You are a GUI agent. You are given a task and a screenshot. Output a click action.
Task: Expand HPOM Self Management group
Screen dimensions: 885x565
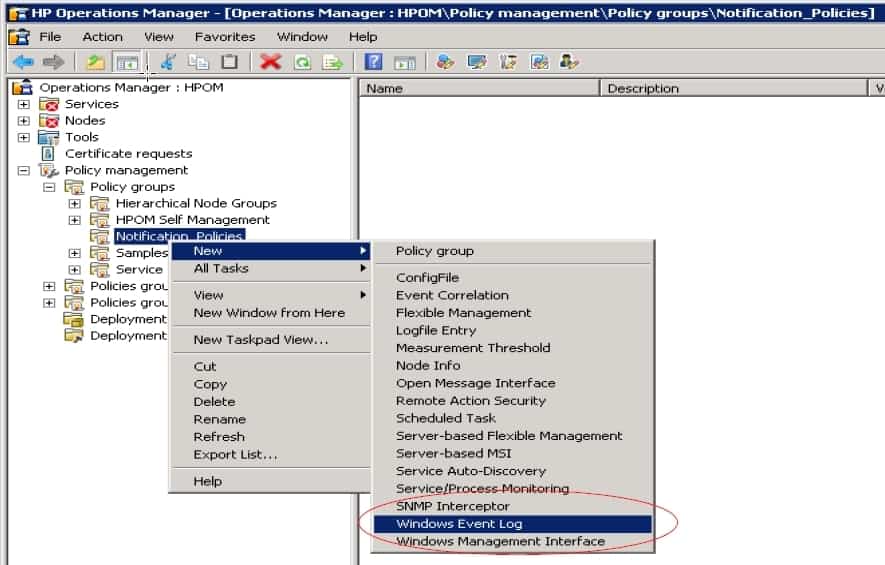pos(75,220)
